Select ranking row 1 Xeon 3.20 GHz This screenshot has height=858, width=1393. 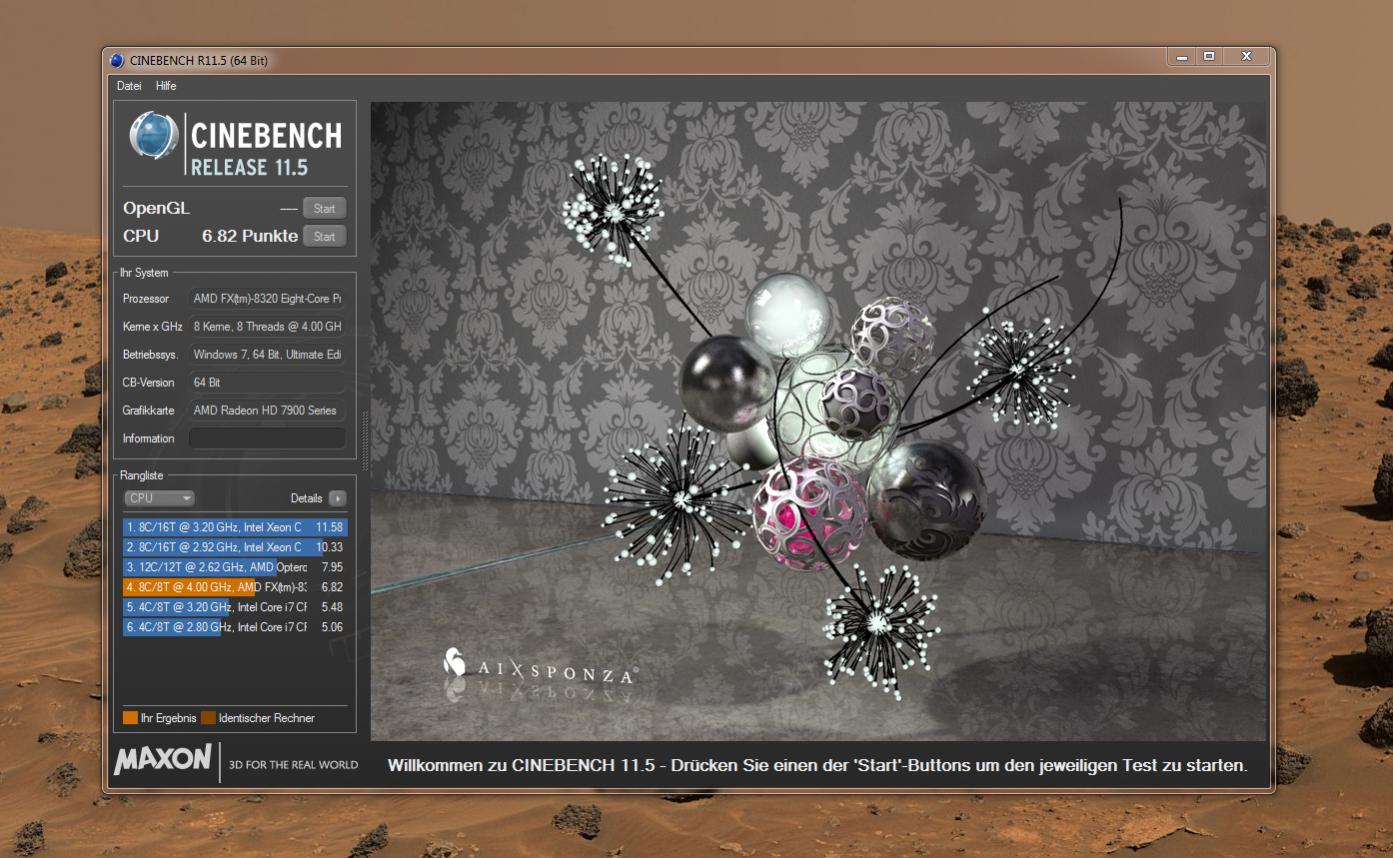tap(235, 527)
